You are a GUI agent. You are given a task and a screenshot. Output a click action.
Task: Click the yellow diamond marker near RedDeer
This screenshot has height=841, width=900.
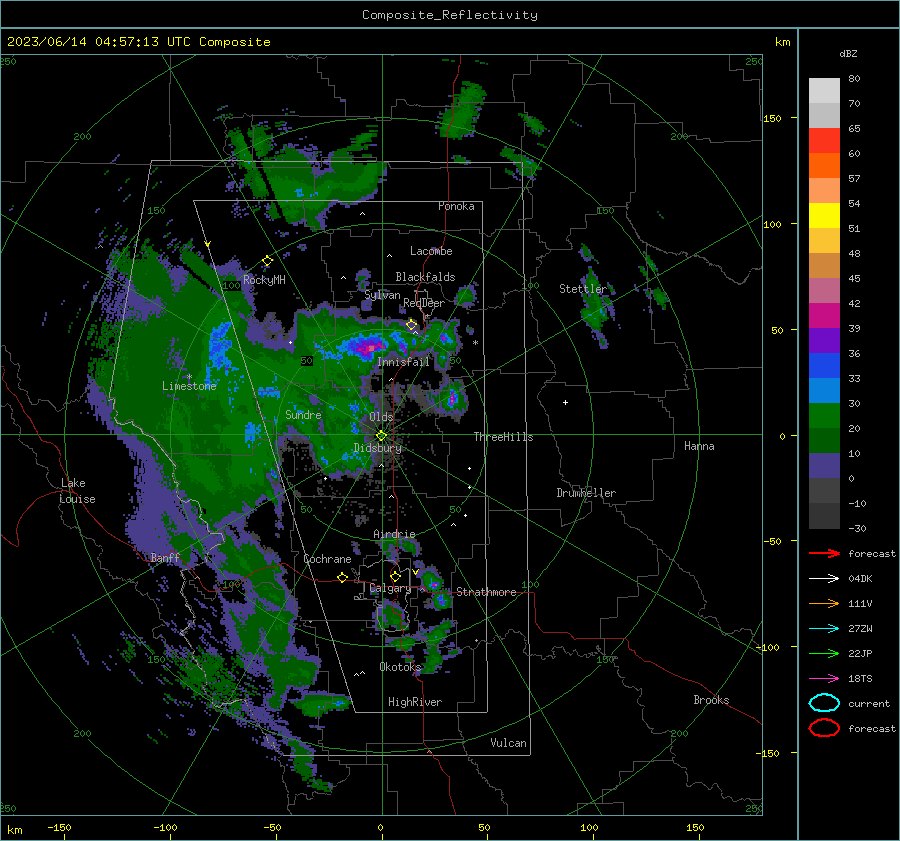(412, 325)
